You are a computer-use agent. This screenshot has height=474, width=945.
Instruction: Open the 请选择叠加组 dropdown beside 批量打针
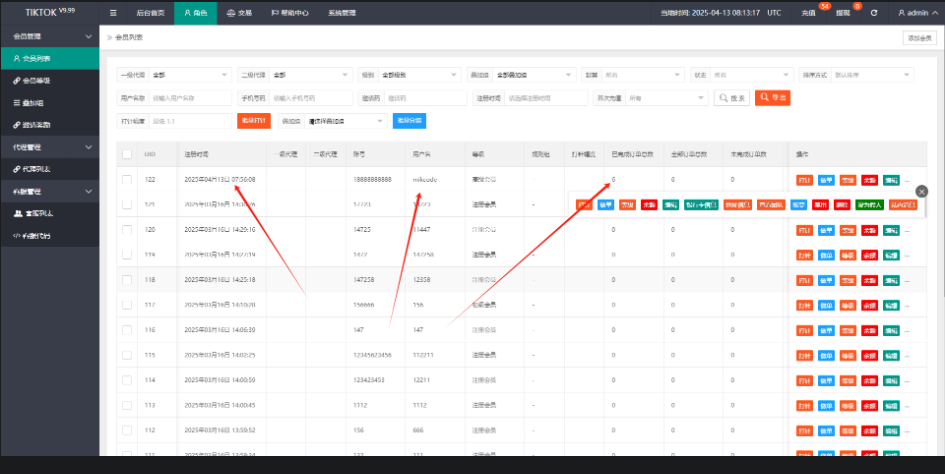(x=345, y=121)
